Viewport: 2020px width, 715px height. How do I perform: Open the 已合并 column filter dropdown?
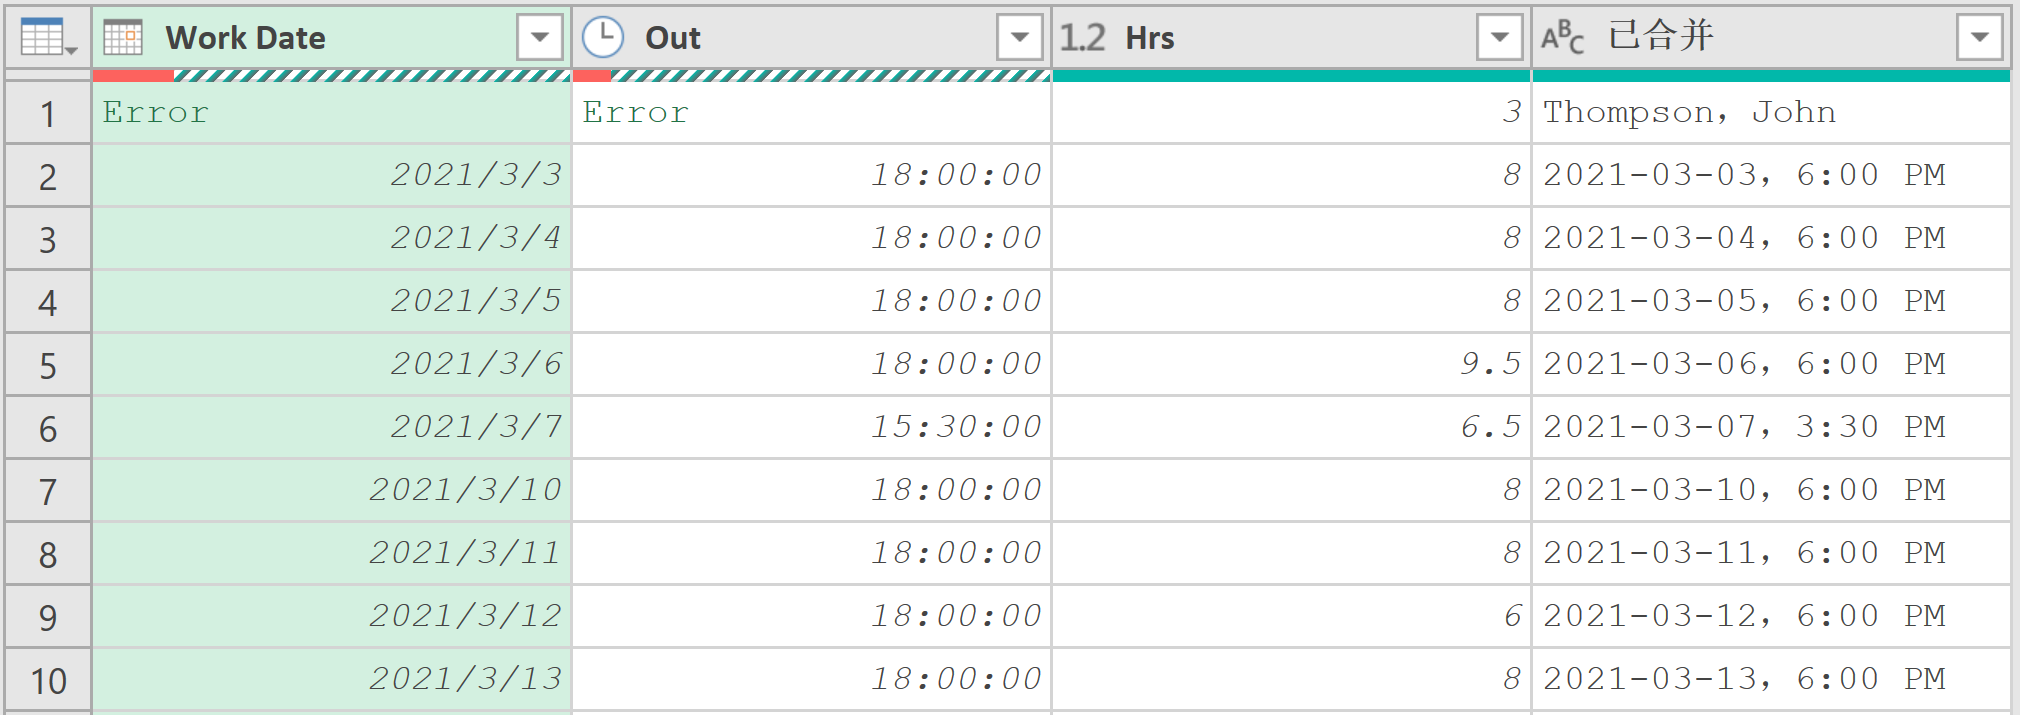pyautogui.click(x=1980, y=38)
